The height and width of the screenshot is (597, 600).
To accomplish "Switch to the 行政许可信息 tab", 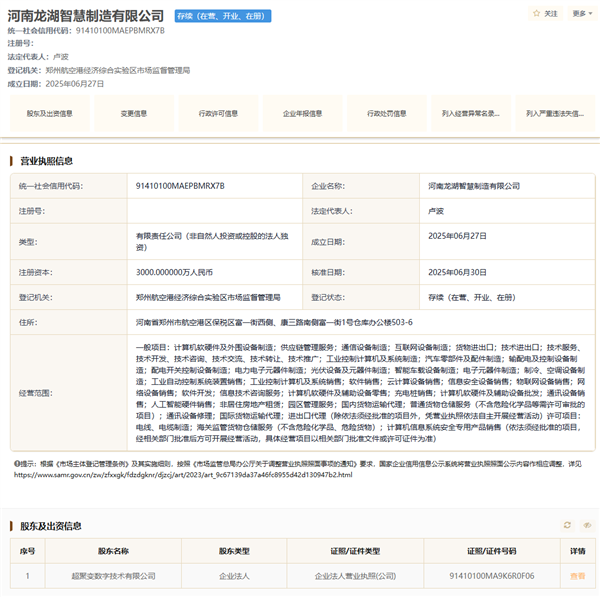I will click(218, 113).
